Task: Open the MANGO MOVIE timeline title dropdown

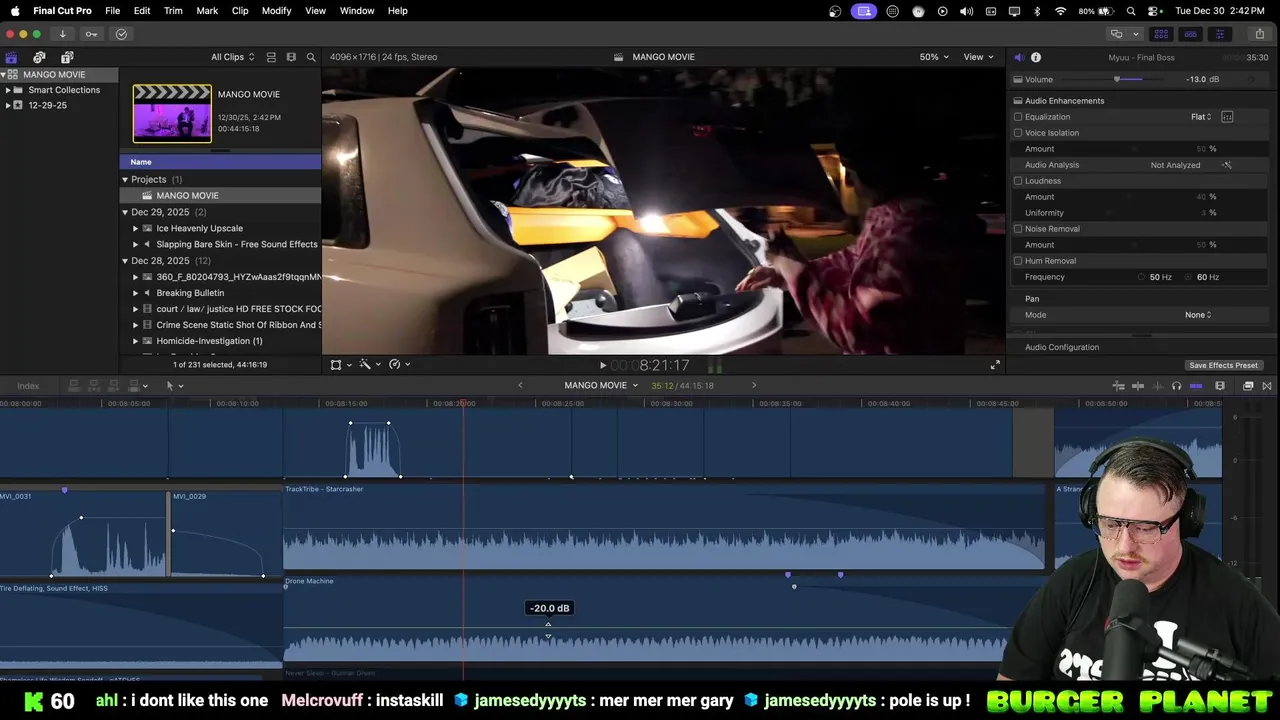Action: click(x=601, y=385)
